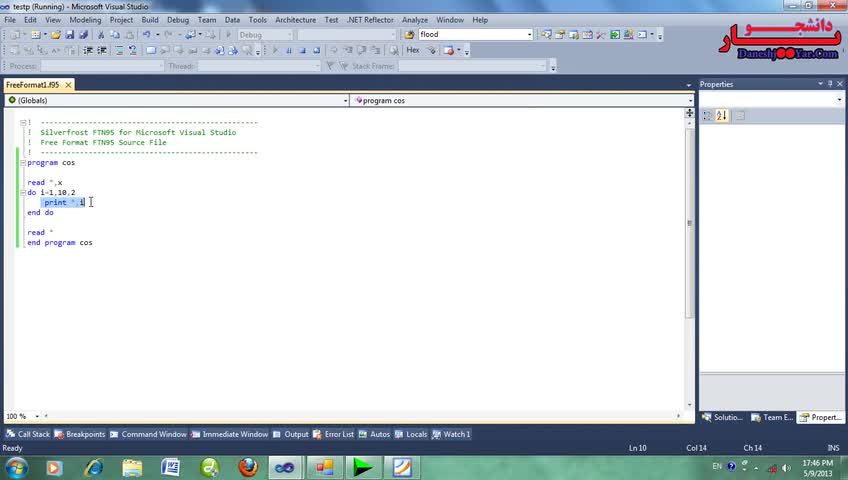Pause debugging with the Break All icon
Screen dimensions: 848x480
289,50
